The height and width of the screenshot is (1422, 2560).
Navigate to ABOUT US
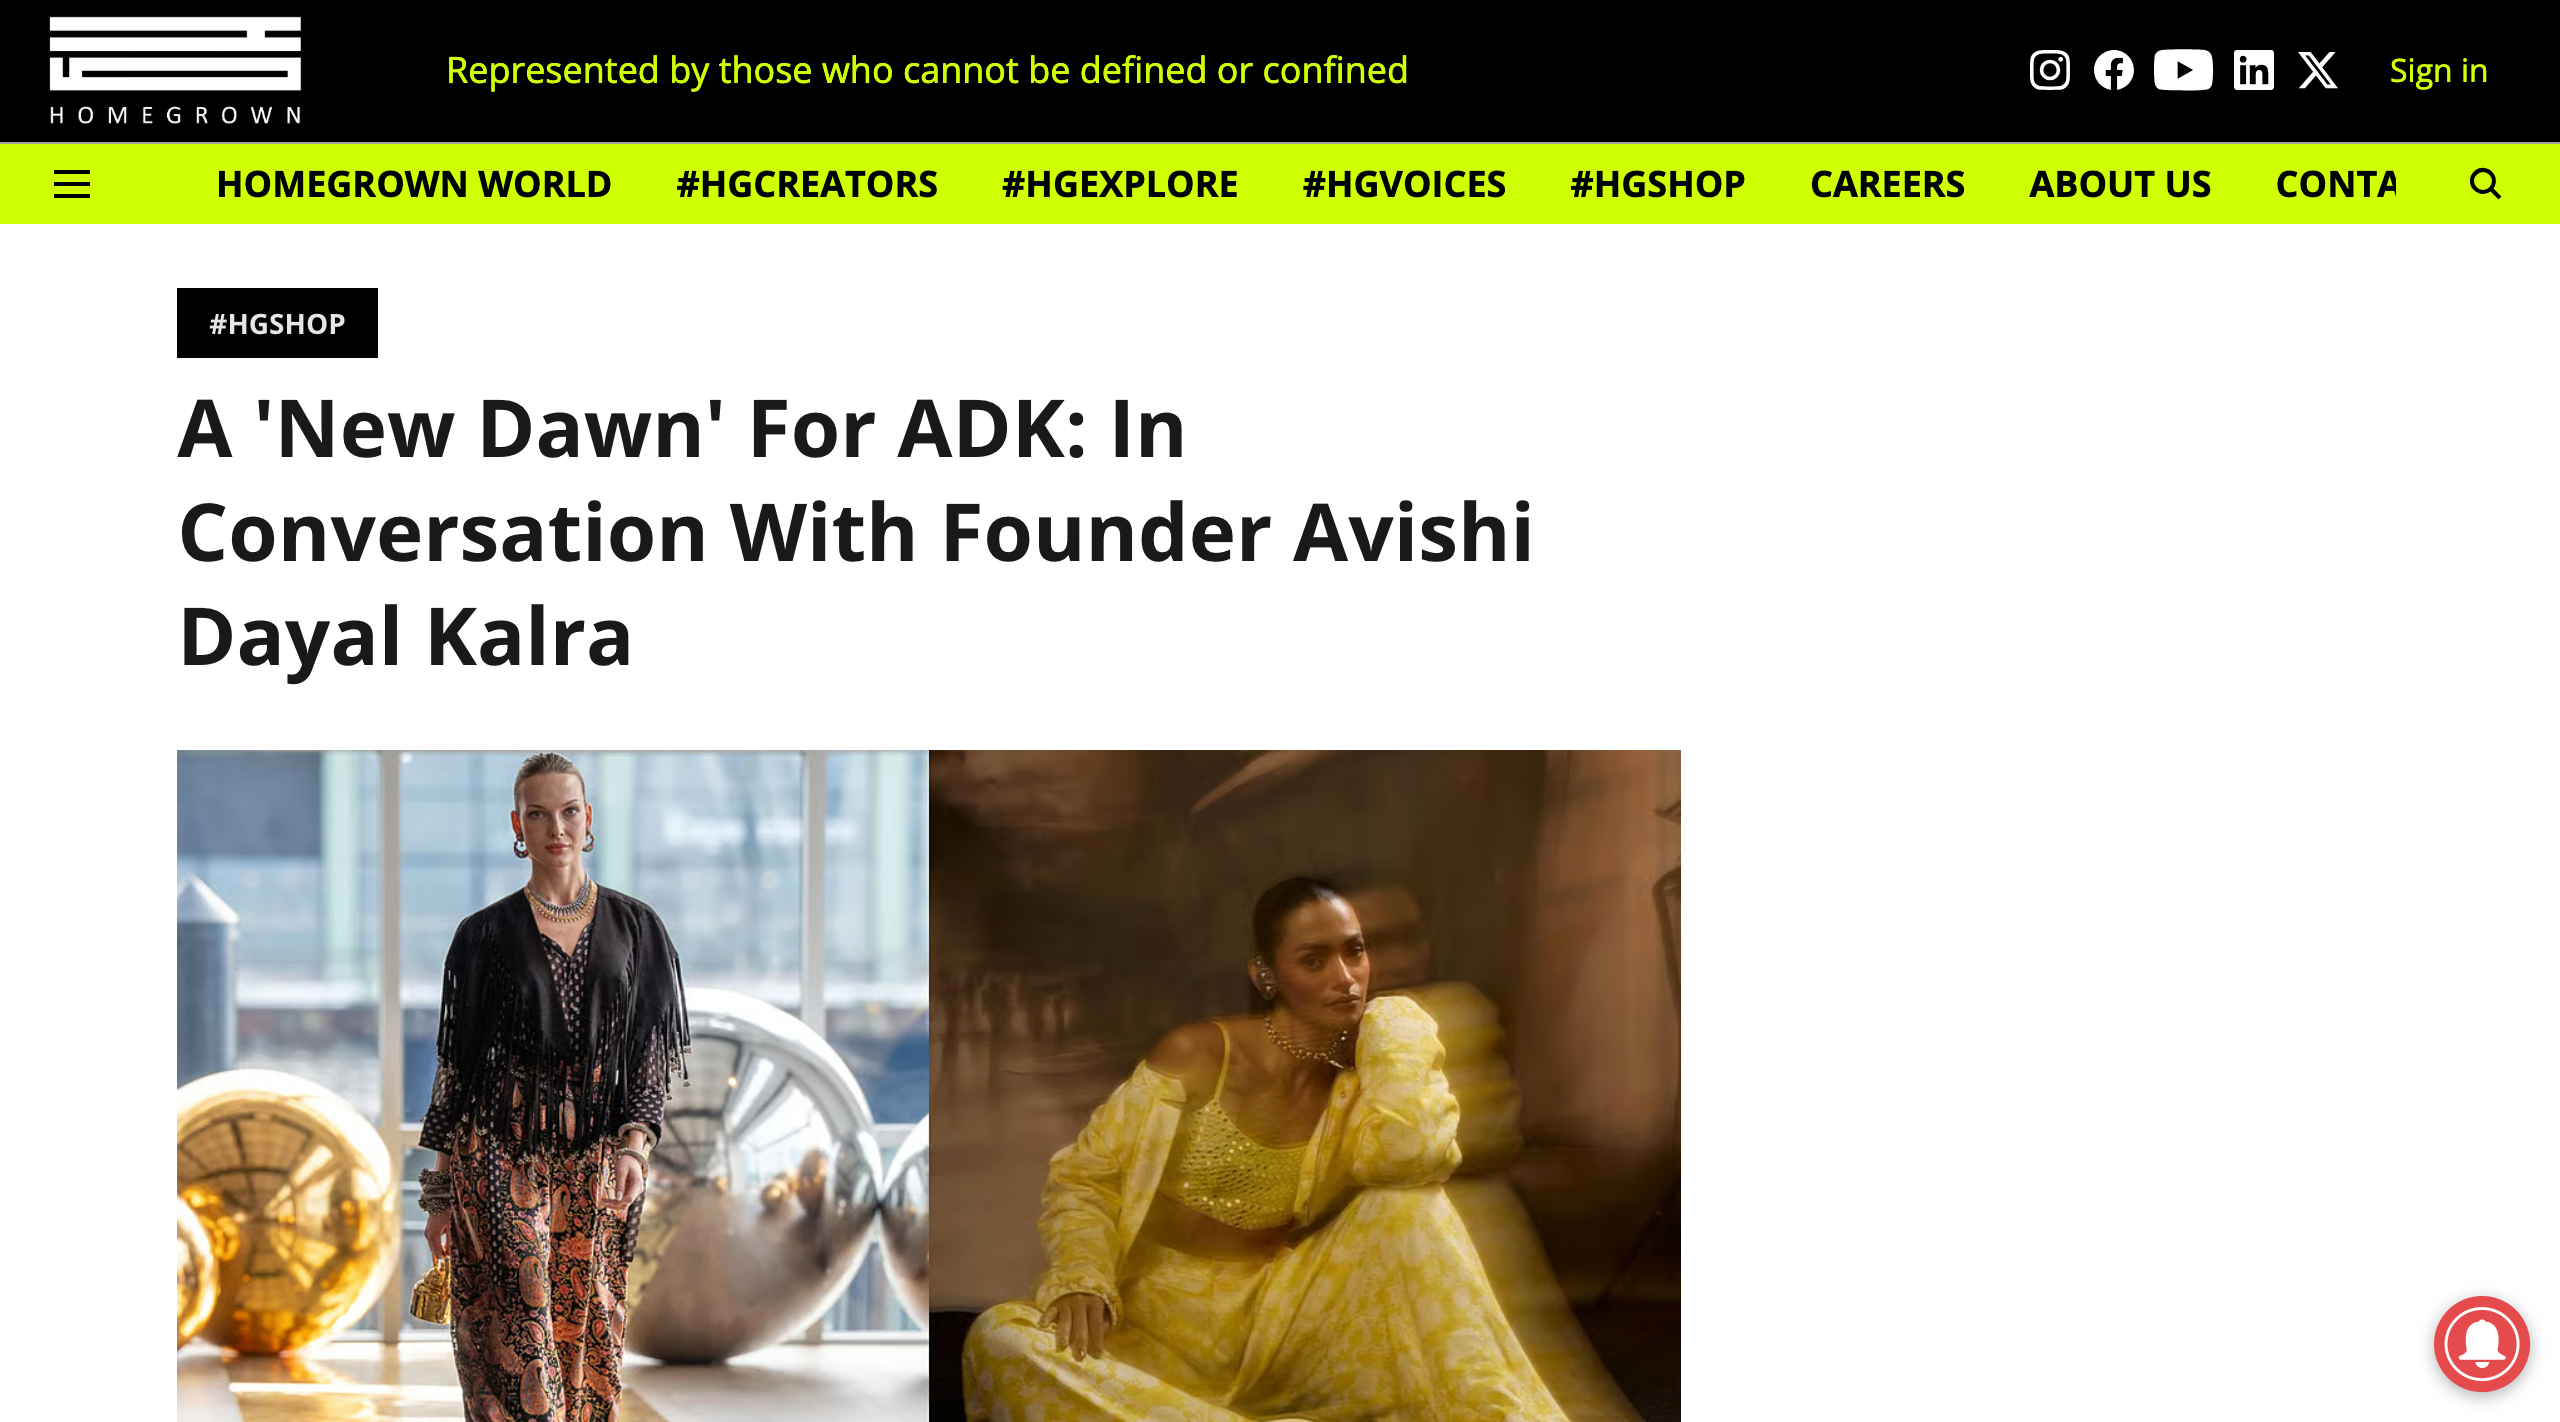tap(2120, 184)
